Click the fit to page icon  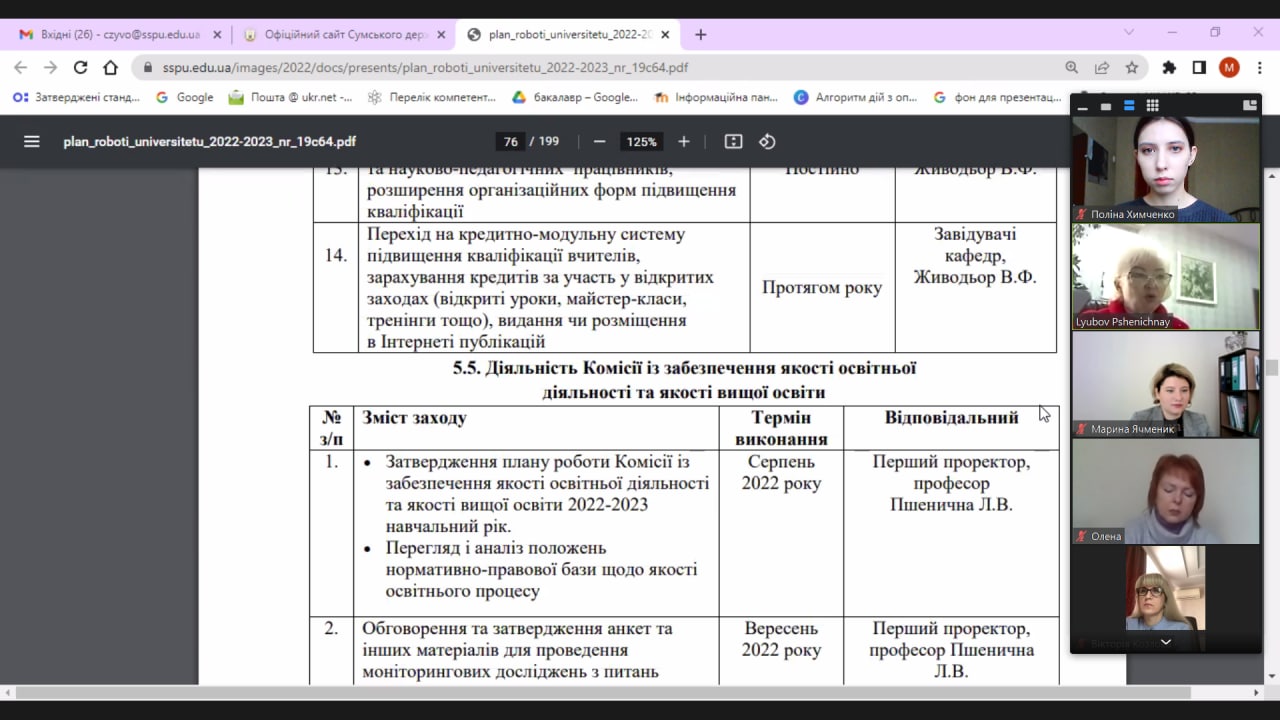coord(733,142)
